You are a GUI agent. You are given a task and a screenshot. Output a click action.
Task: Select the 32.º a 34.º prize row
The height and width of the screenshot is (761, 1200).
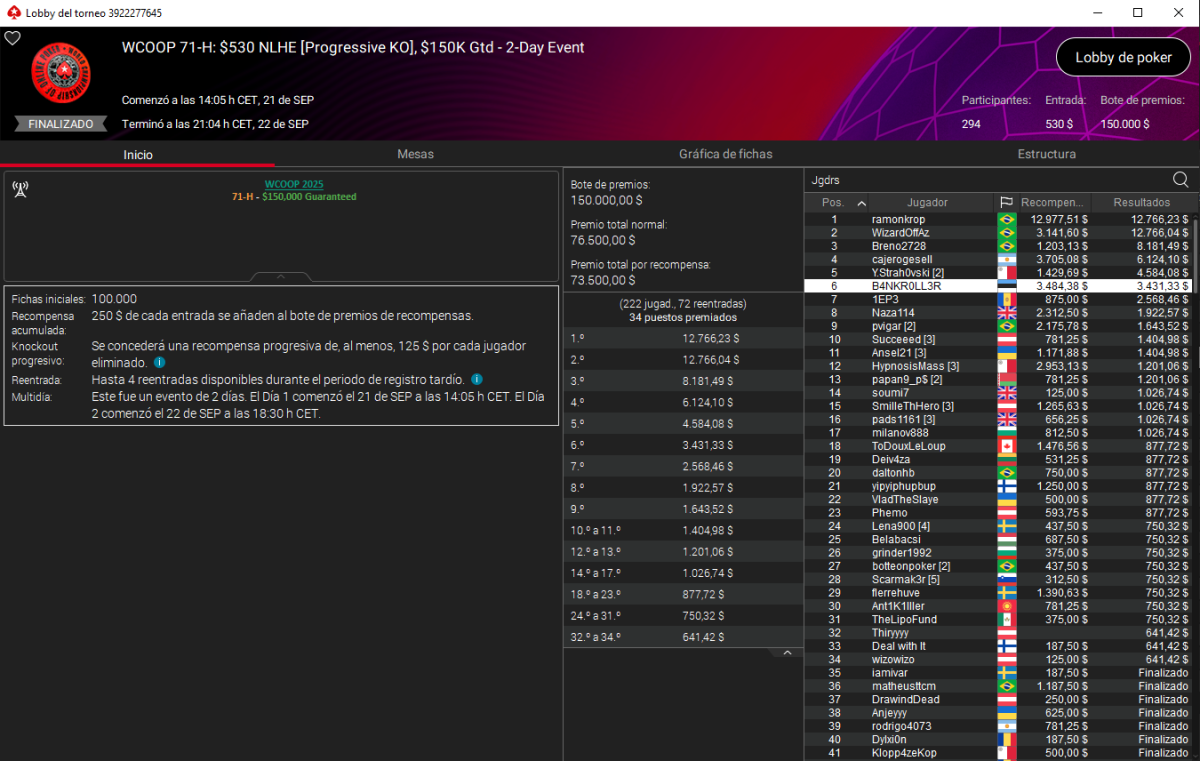coord(682,636)
